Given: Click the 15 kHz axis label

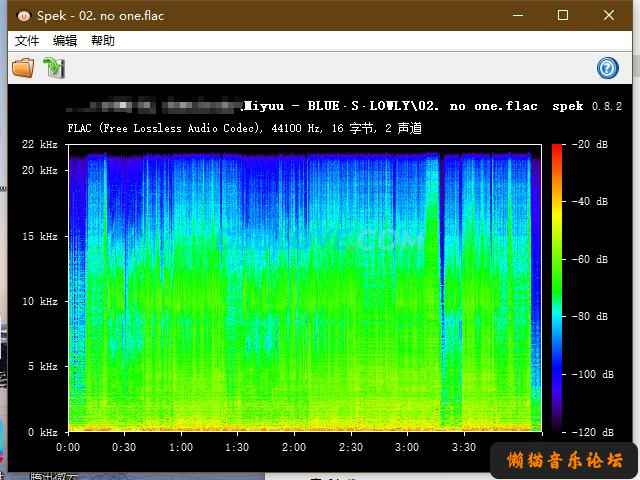Looking at the screenshot, I should click(x=40, y=236).
